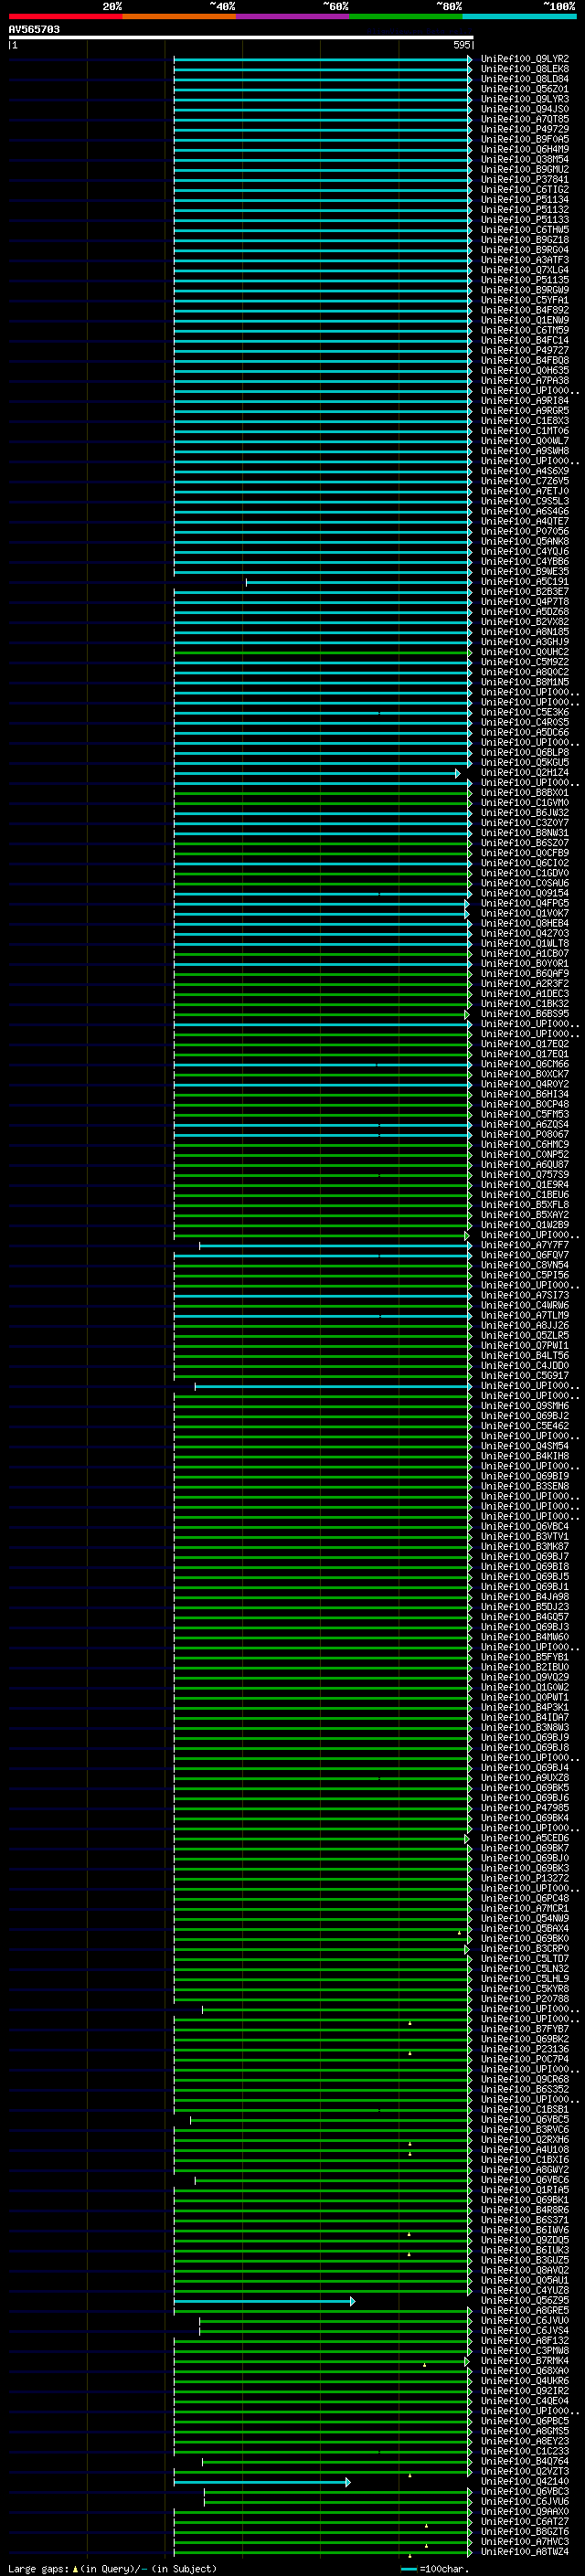Click the UniRef100_P23136 entry

coord(524,2050)
